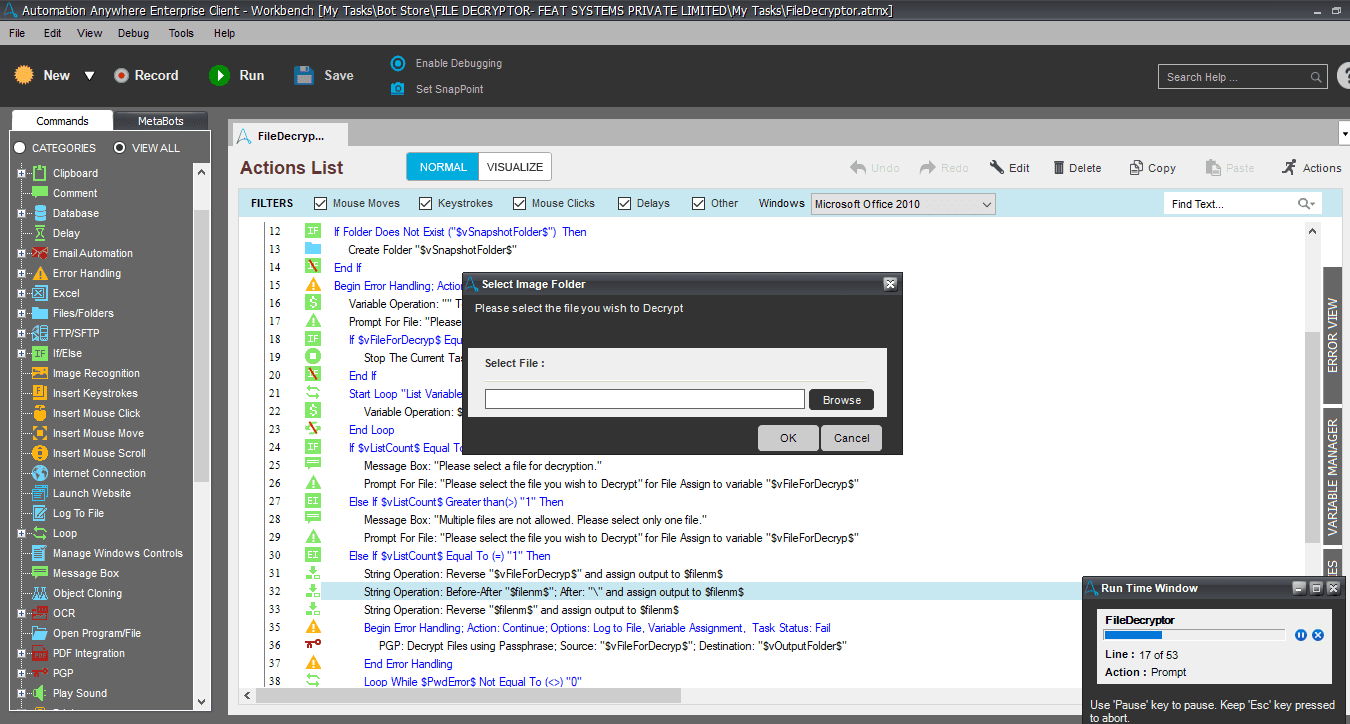Screen dimensions: 1350x724
Task: Select the Internet Connection globe icon
Action: click(x=39, y=473)
